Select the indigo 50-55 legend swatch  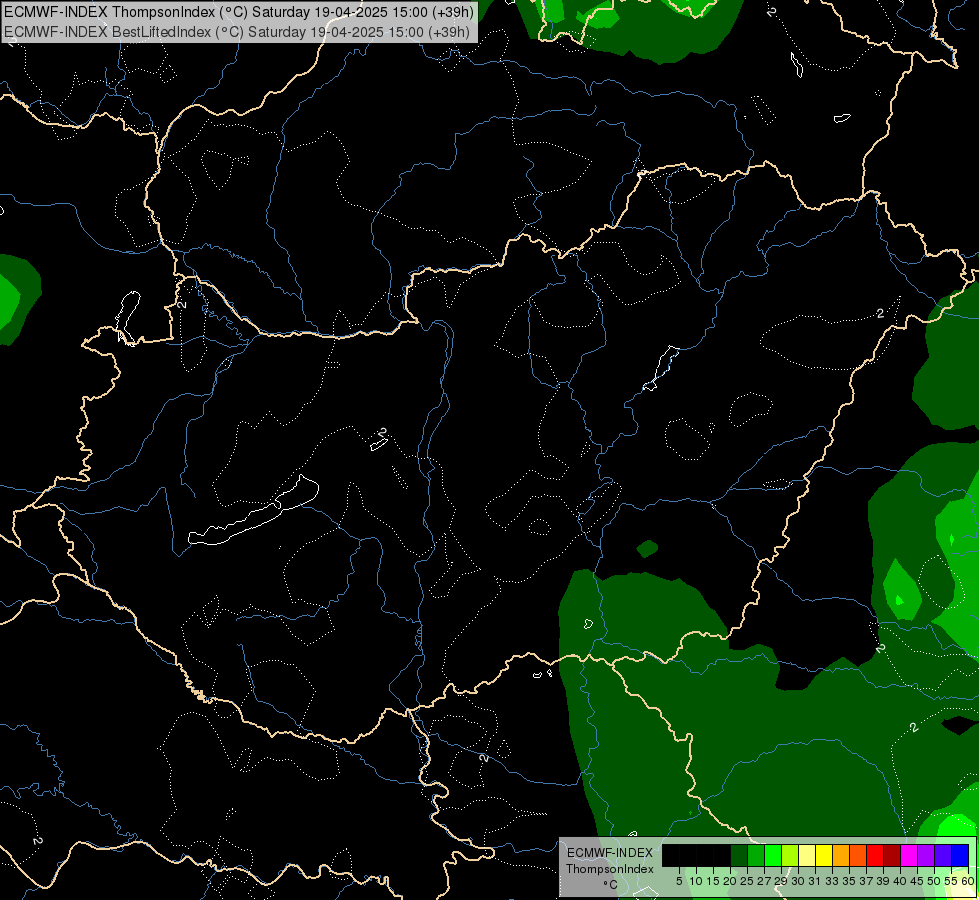(x=943, y=856)
